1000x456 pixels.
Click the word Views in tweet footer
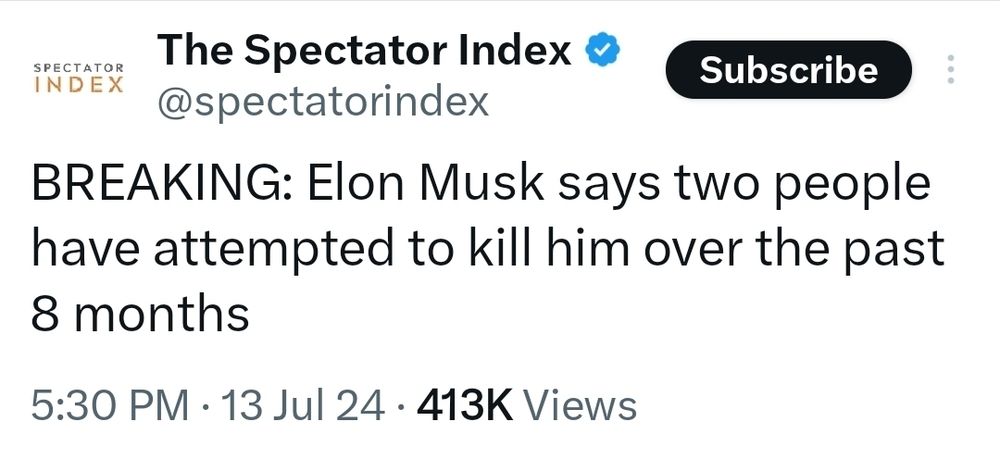tap(580, 406)
